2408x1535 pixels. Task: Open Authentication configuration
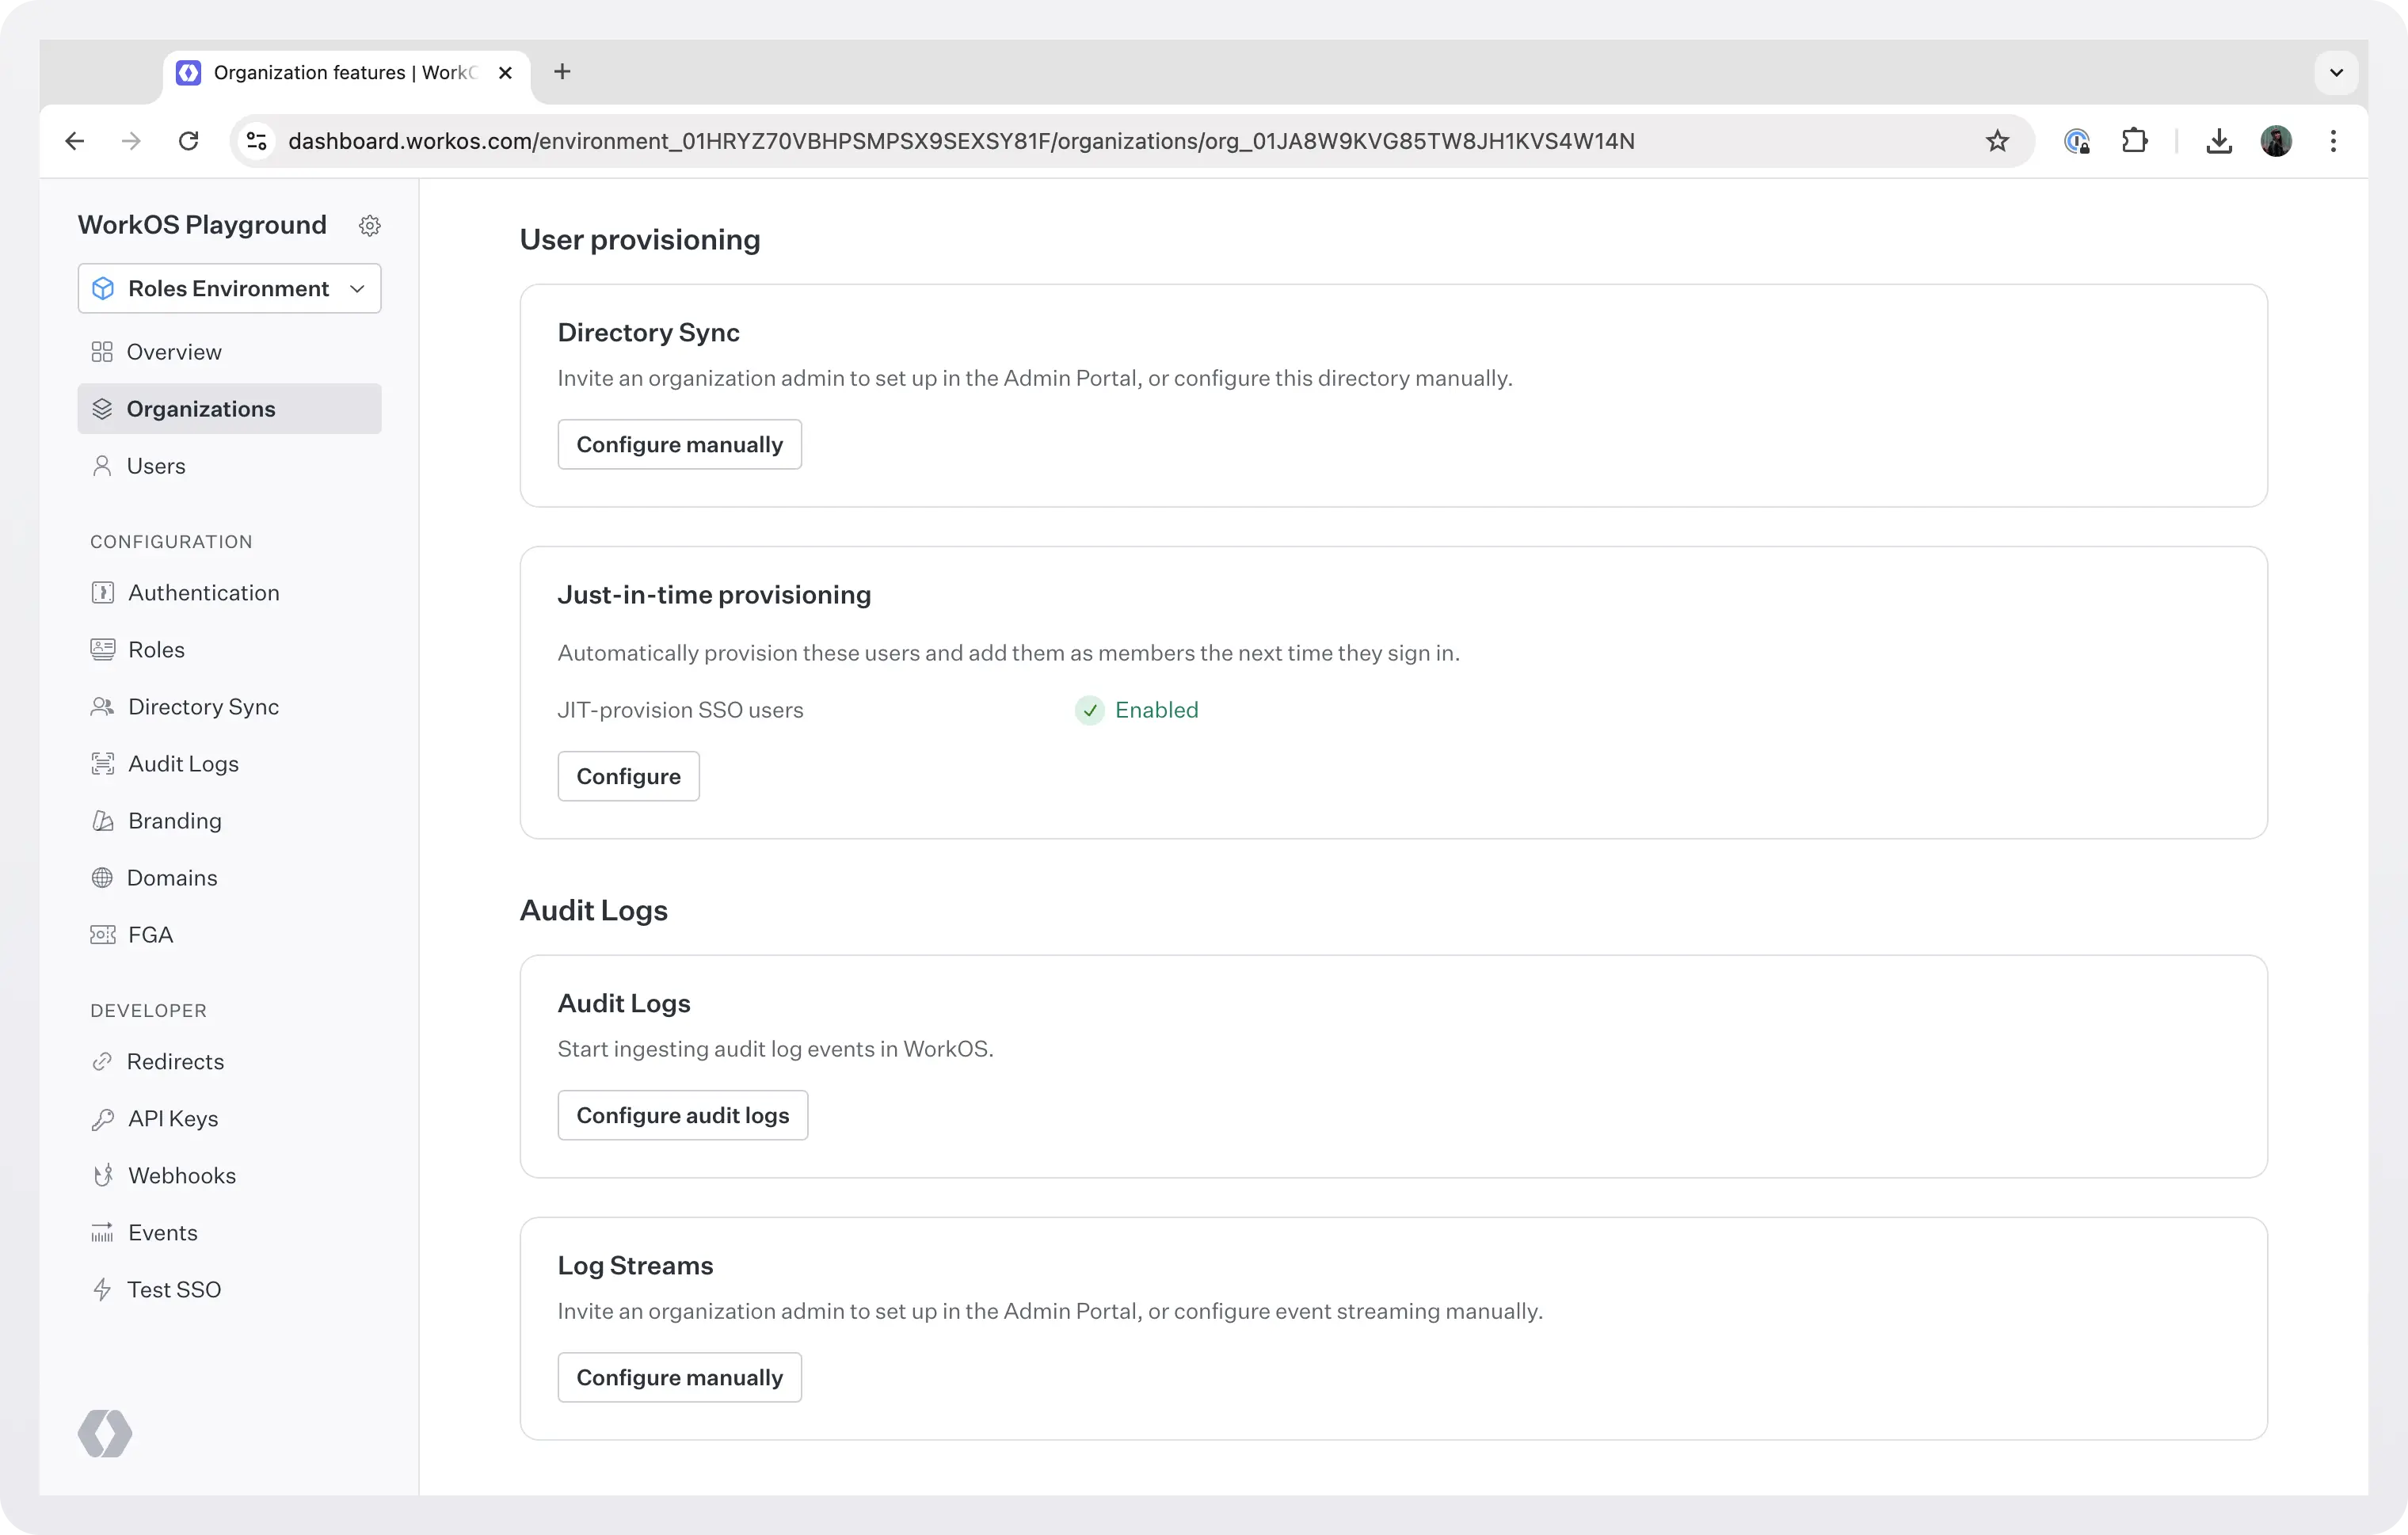pyautogui.click(x=229, y=593)
